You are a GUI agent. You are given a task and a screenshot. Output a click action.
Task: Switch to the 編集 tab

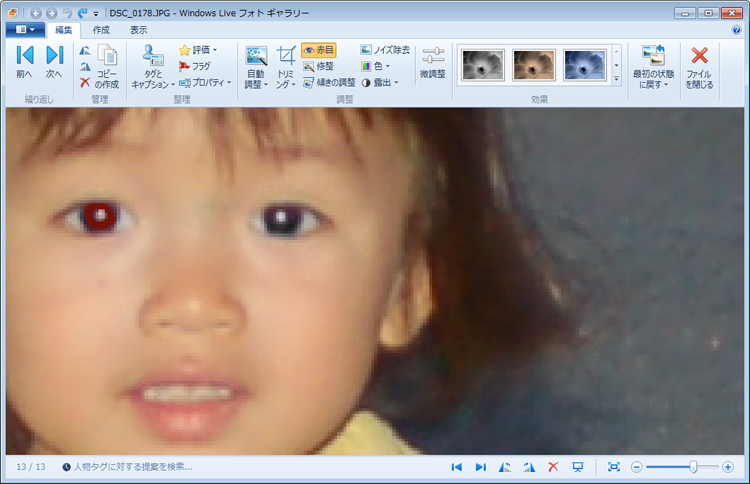coord(63,30)
